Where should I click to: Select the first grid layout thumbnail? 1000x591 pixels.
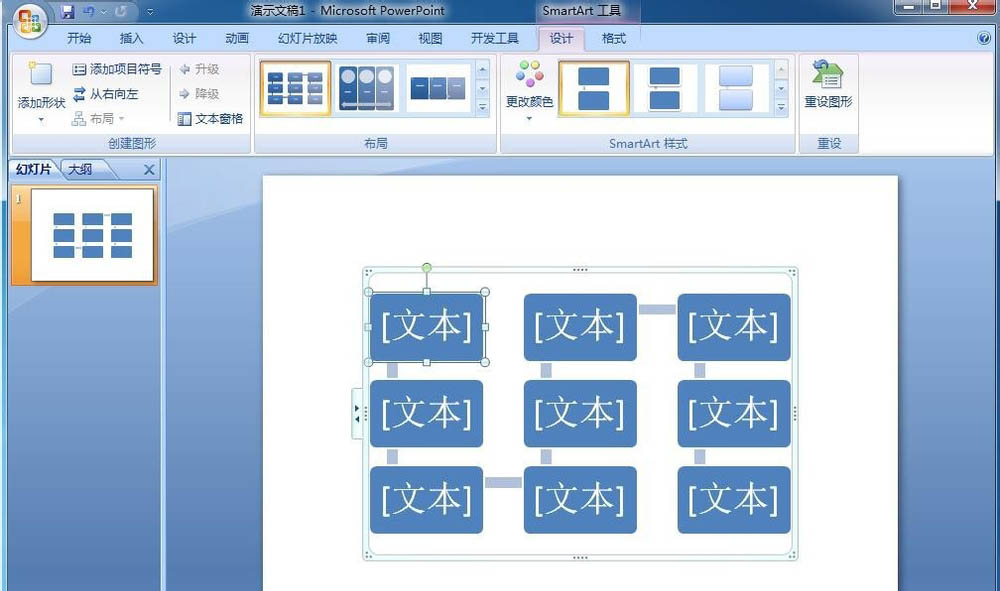[x=295, y=88]
